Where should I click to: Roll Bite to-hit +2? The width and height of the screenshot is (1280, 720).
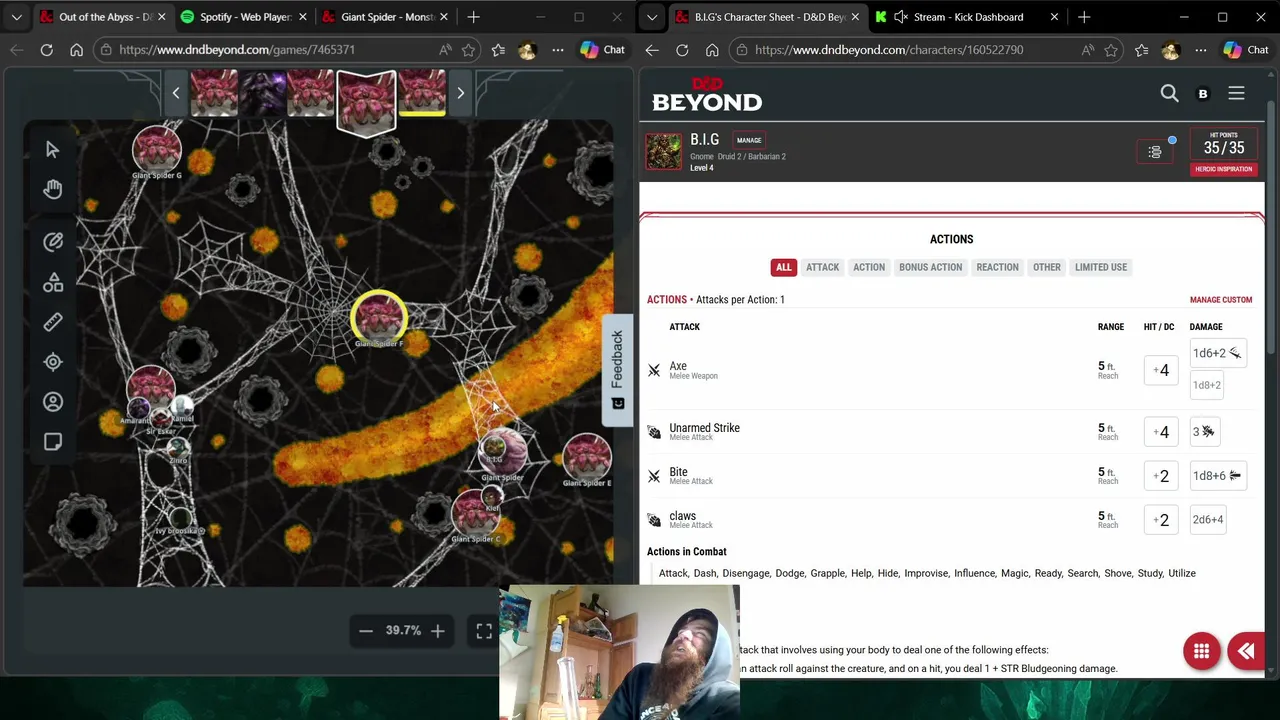[x=1161, y=476]
